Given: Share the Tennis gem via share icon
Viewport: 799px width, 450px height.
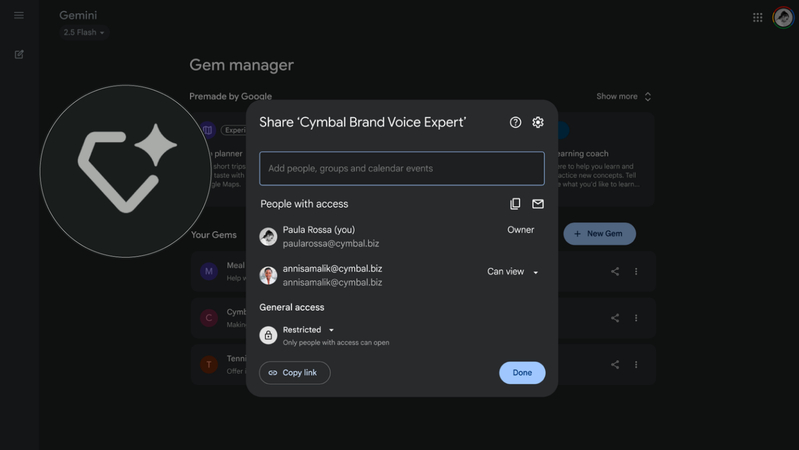Looking at the screenshot, I should pyautogui.click(x=615, y=364).
